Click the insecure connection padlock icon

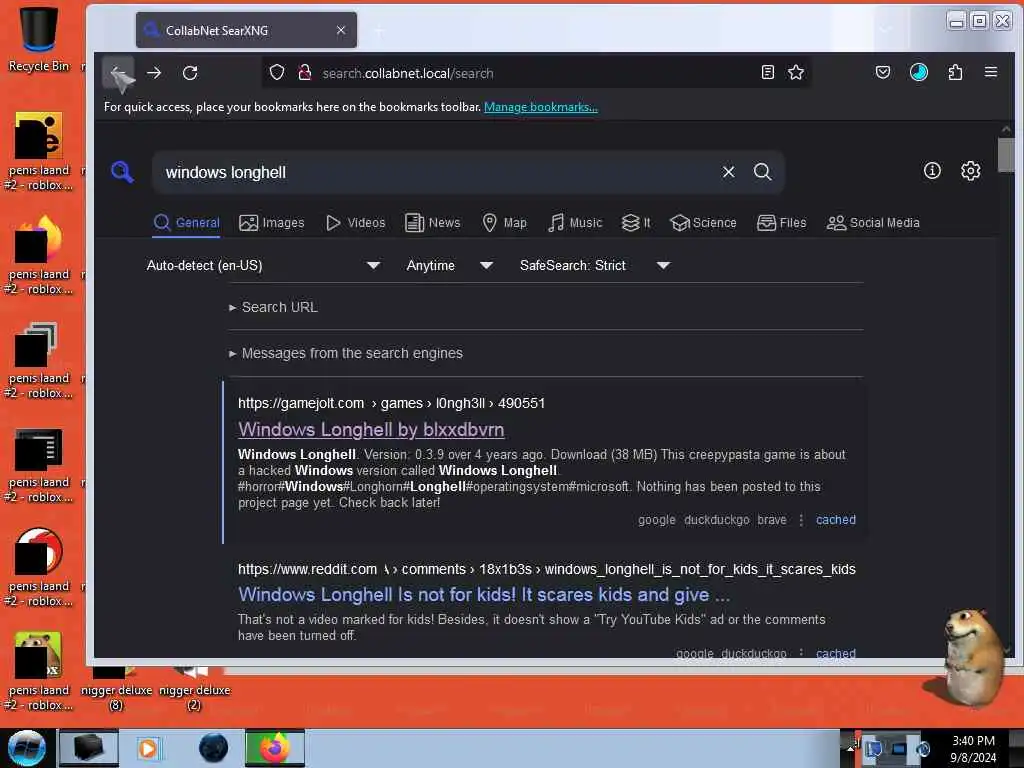[304, 72]
